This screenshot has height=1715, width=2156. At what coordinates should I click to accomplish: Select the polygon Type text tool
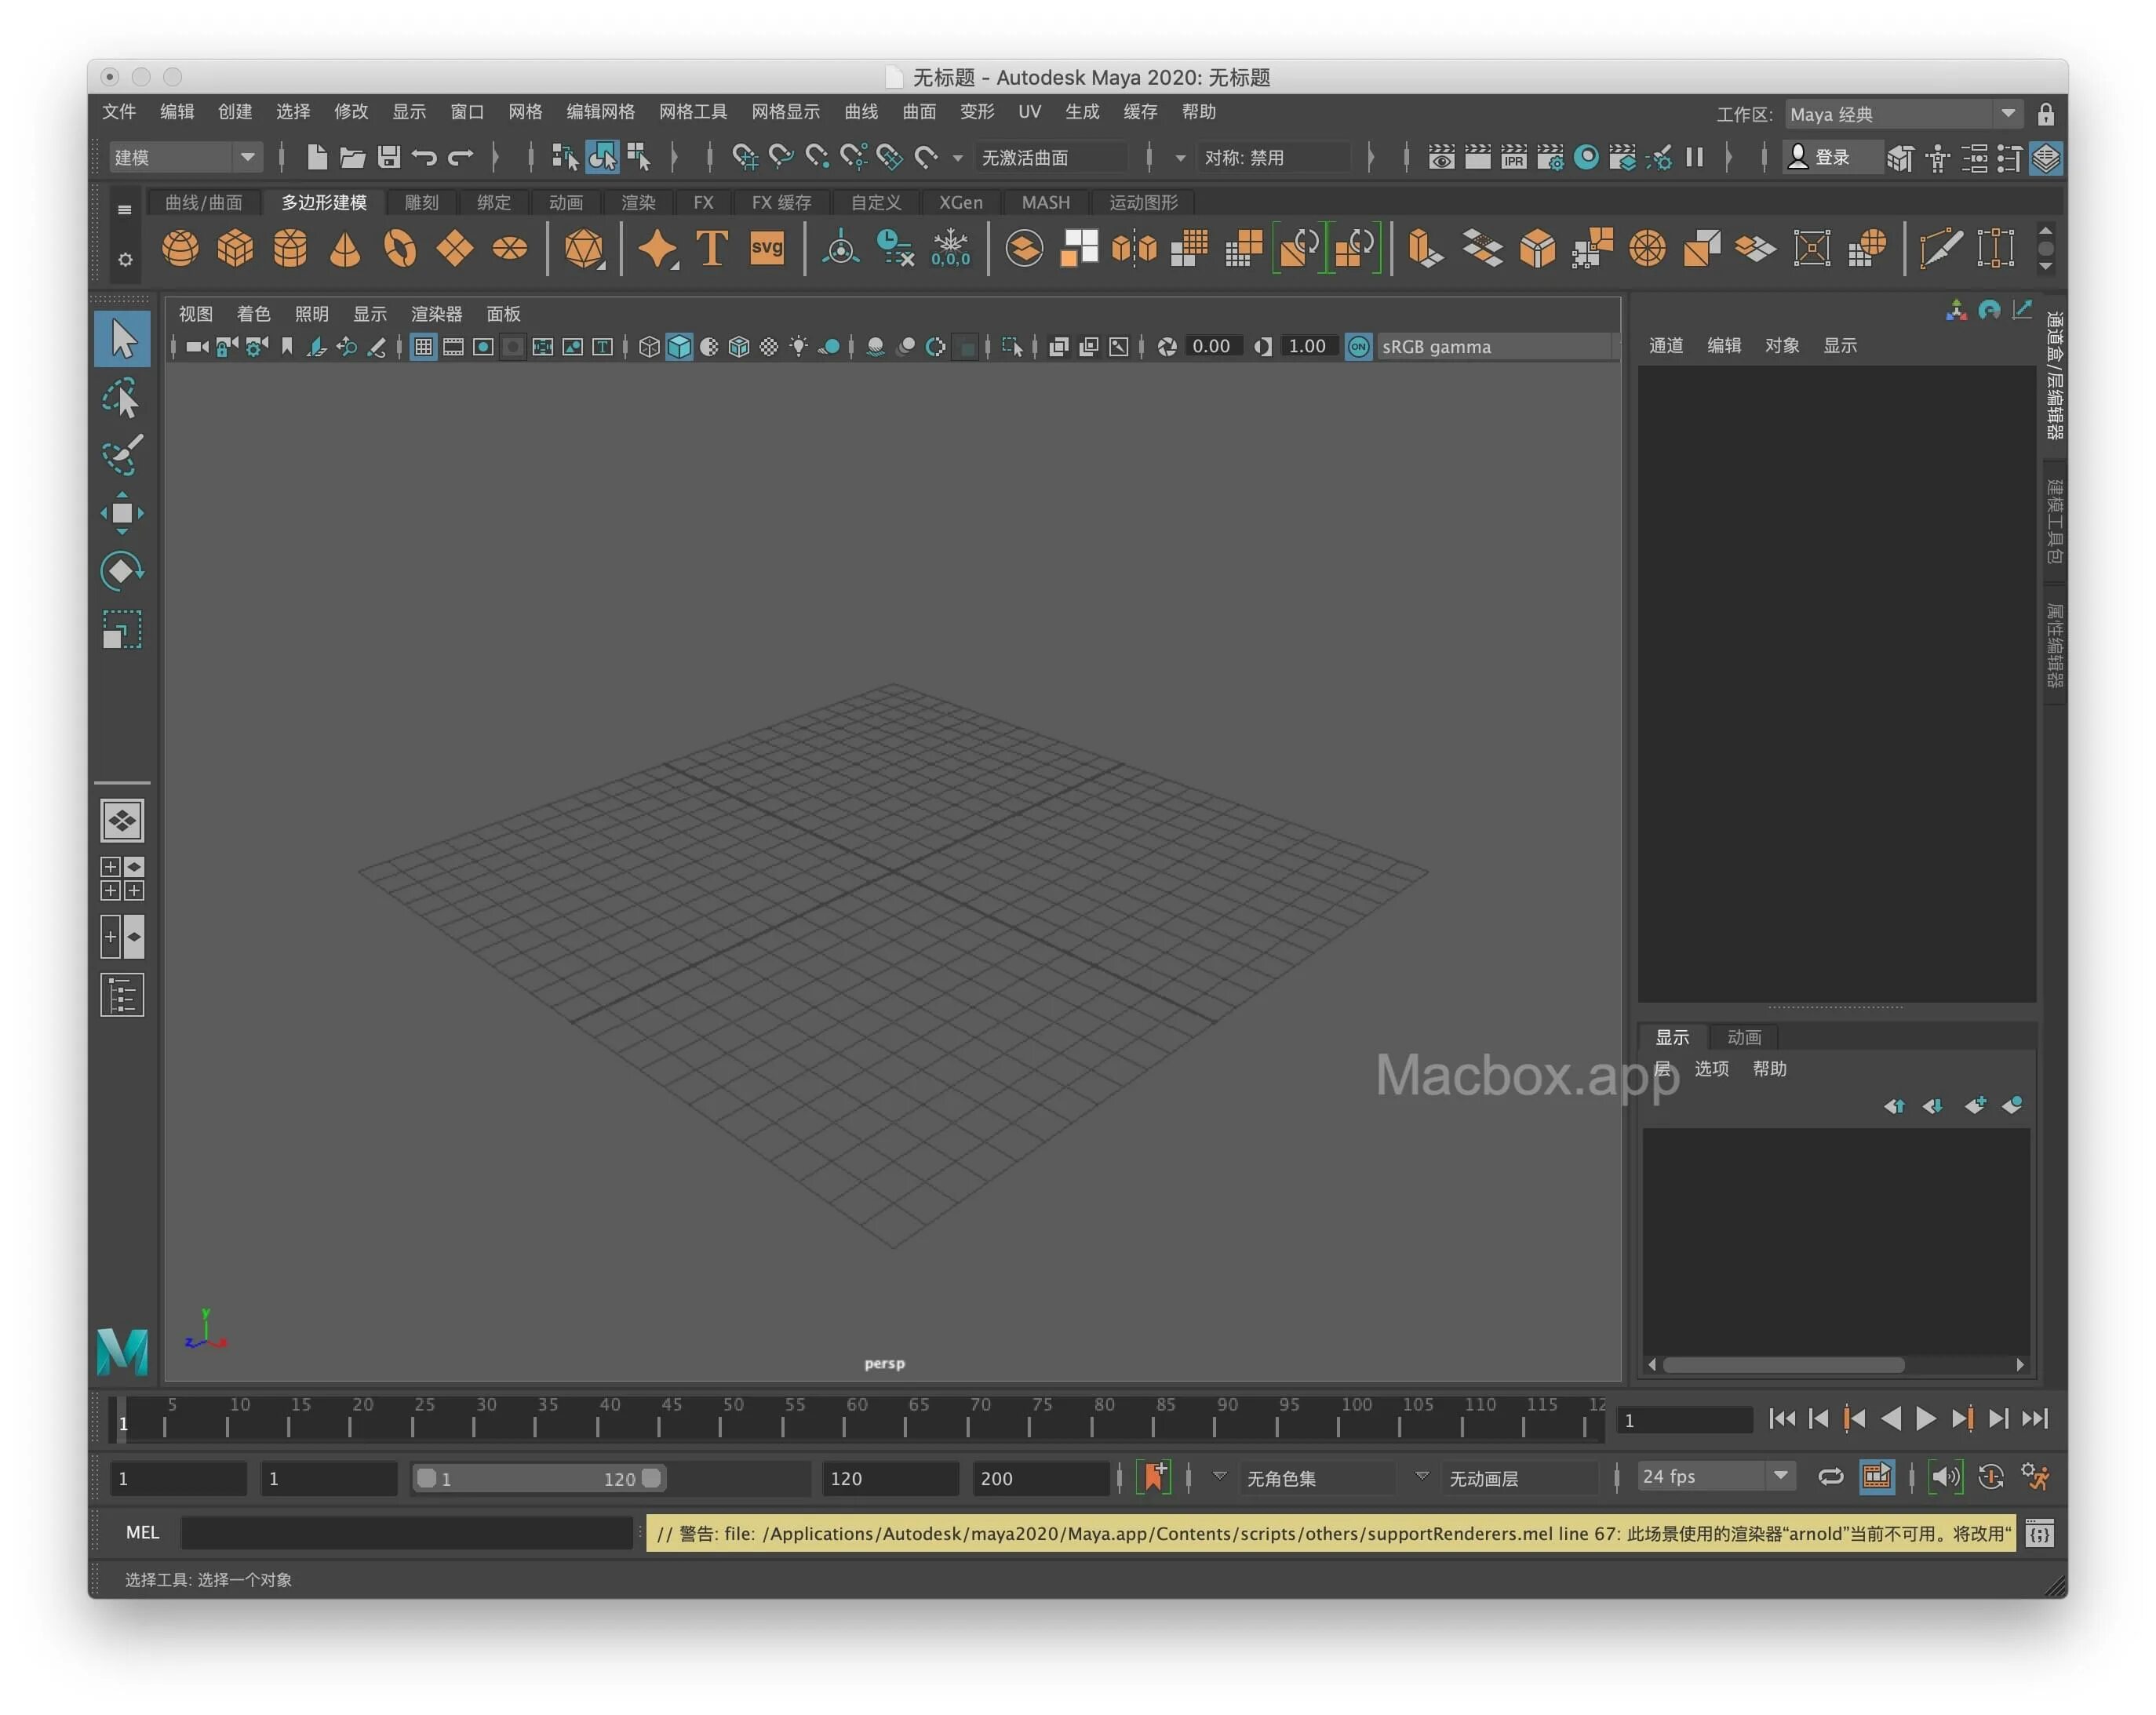point(712,248)
